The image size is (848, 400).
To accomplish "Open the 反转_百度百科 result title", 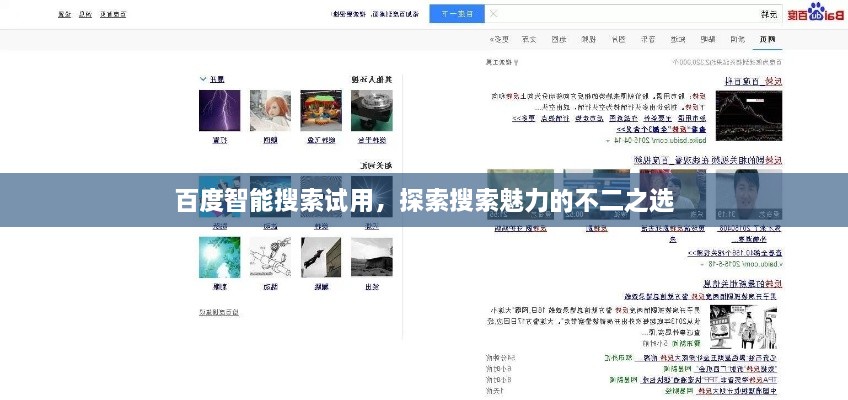I will tap(753, 81).
